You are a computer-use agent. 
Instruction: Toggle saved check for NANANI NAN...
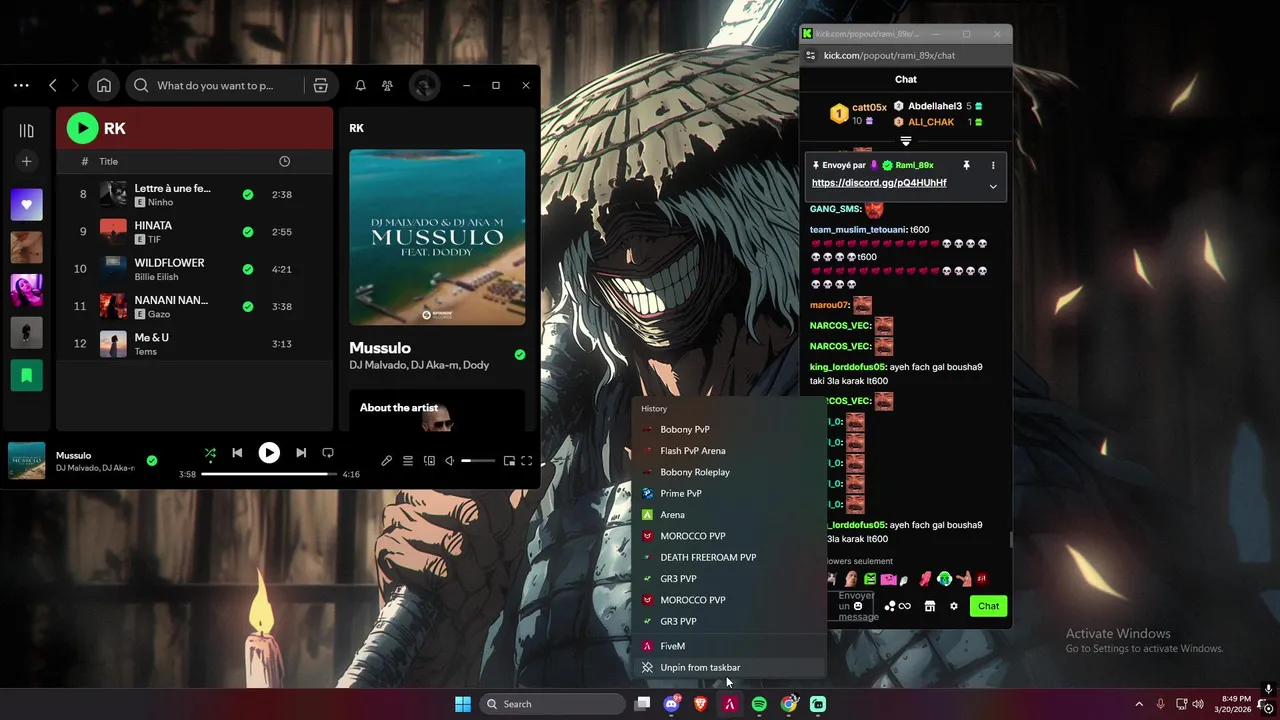coord(248,307)
